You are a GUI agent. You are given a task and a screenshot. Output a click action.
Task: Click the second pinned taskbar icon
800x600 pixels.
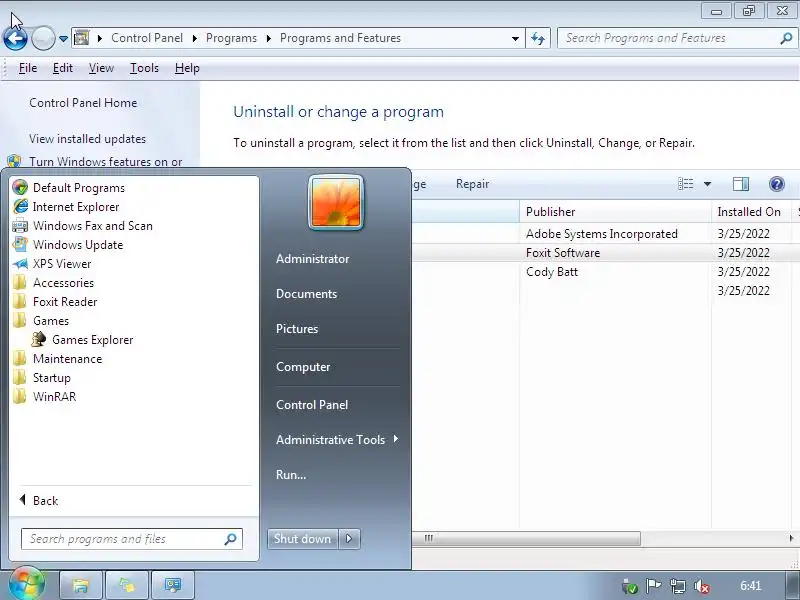pos(127,585)
